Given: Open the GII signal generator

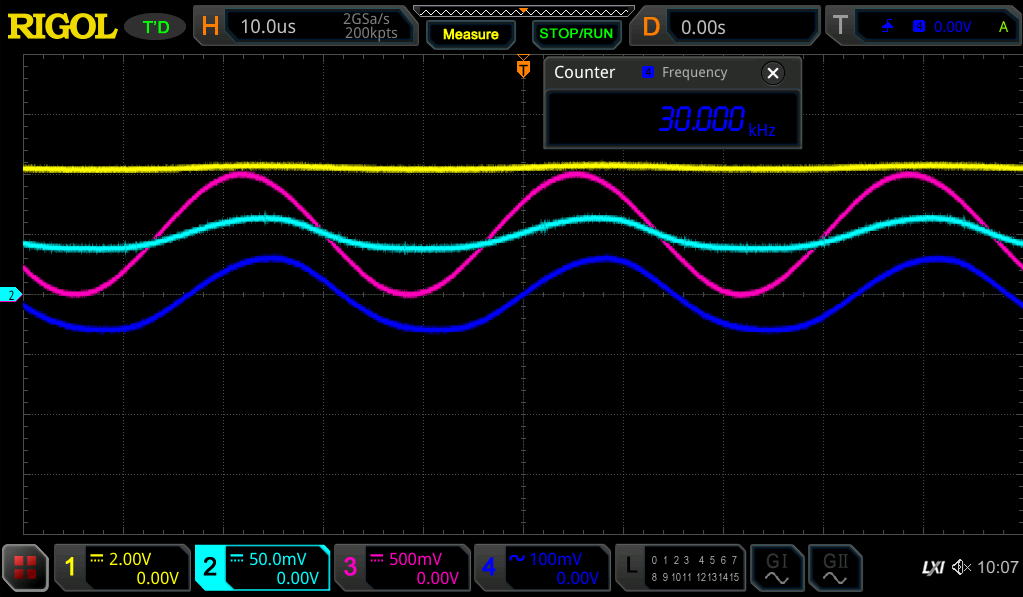Looking at the screenshot, I should (834, 568).
